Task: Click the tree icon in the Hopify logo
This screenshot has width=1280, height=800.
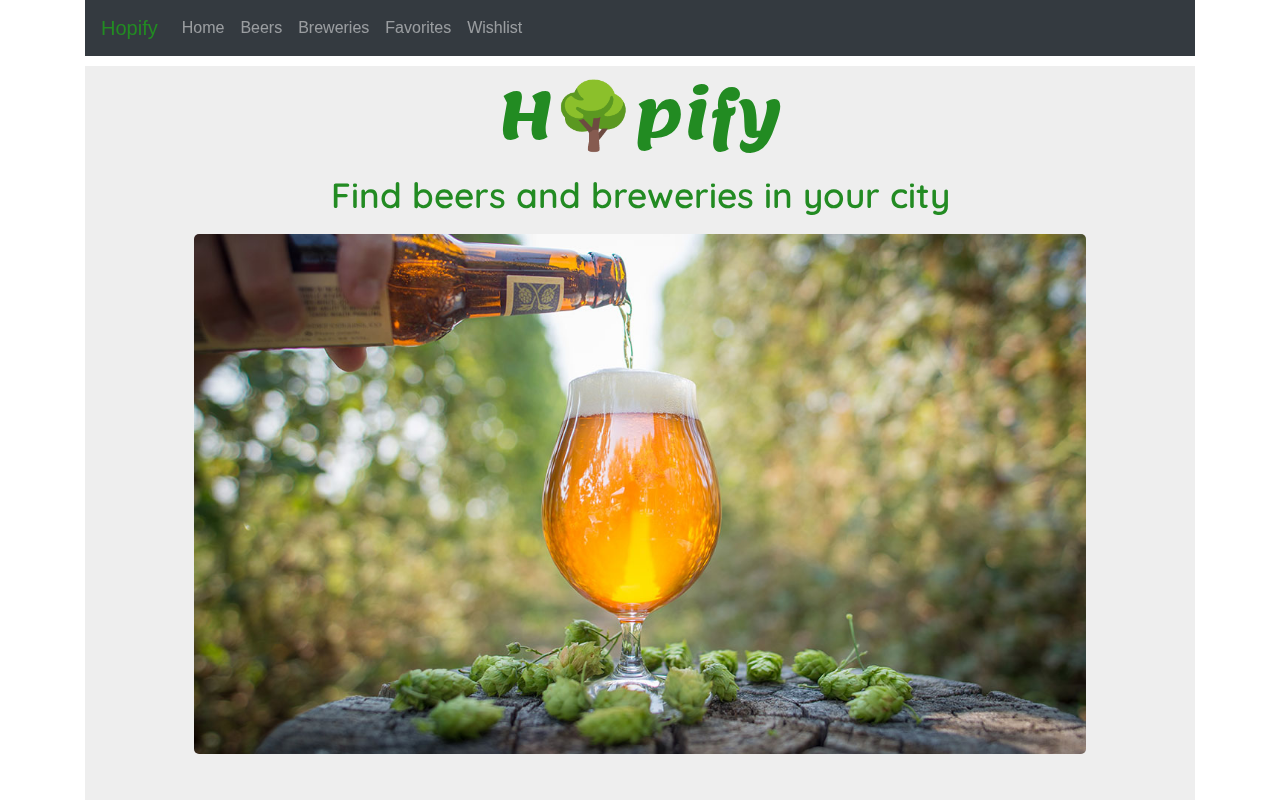Action: pyautogui.click(x=593, y=115)
